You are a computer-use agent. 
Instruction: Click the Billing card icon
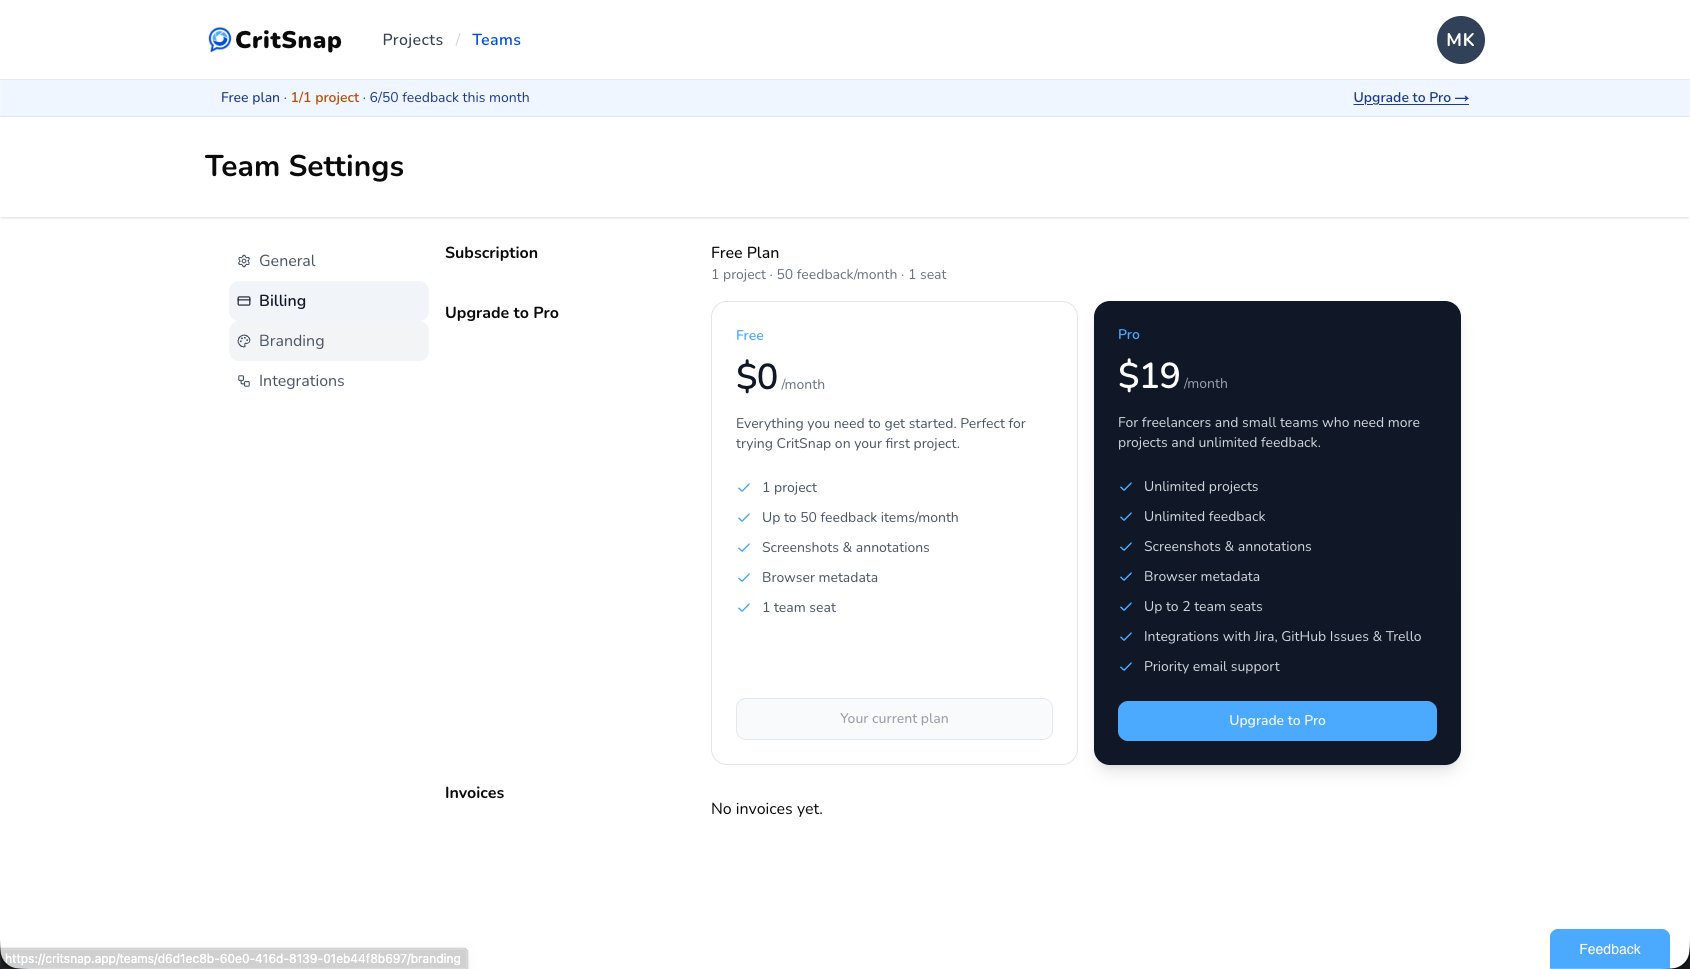pyautogui.click(x=244, y=301)
